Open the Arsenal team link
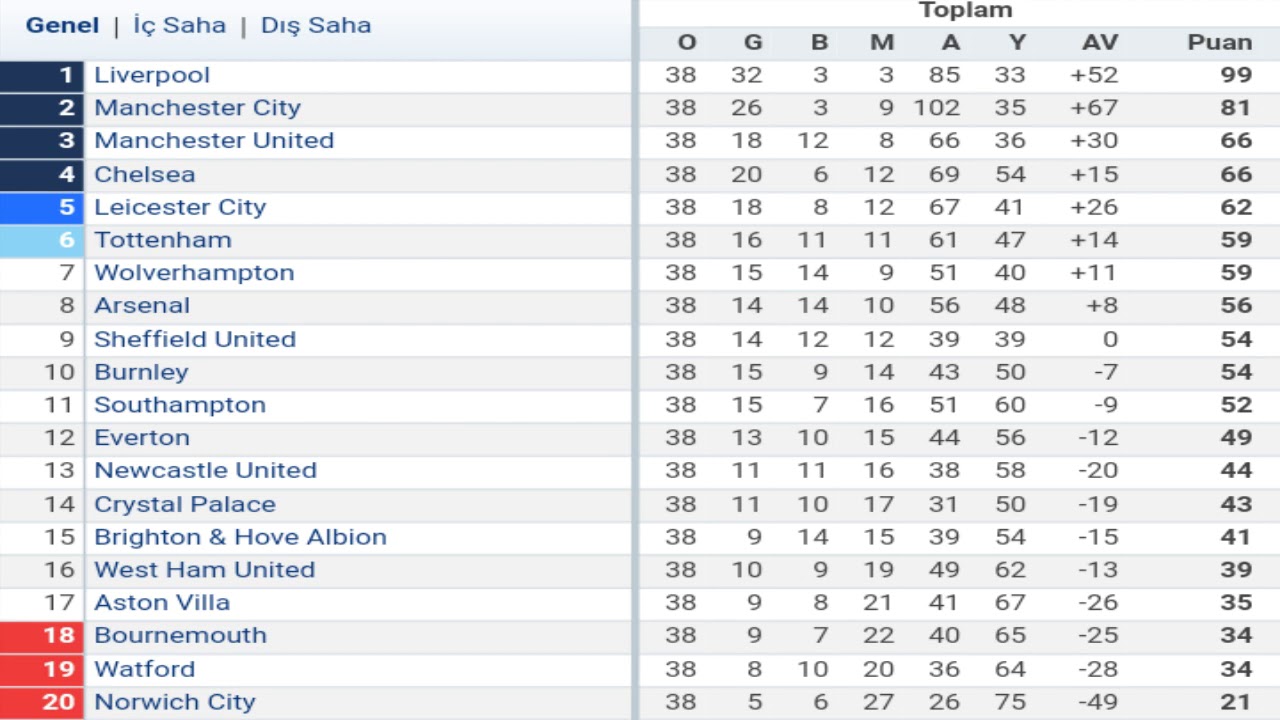Image resolution: width=1280 pixels, height=720 pixels. (x=142, y=306)
